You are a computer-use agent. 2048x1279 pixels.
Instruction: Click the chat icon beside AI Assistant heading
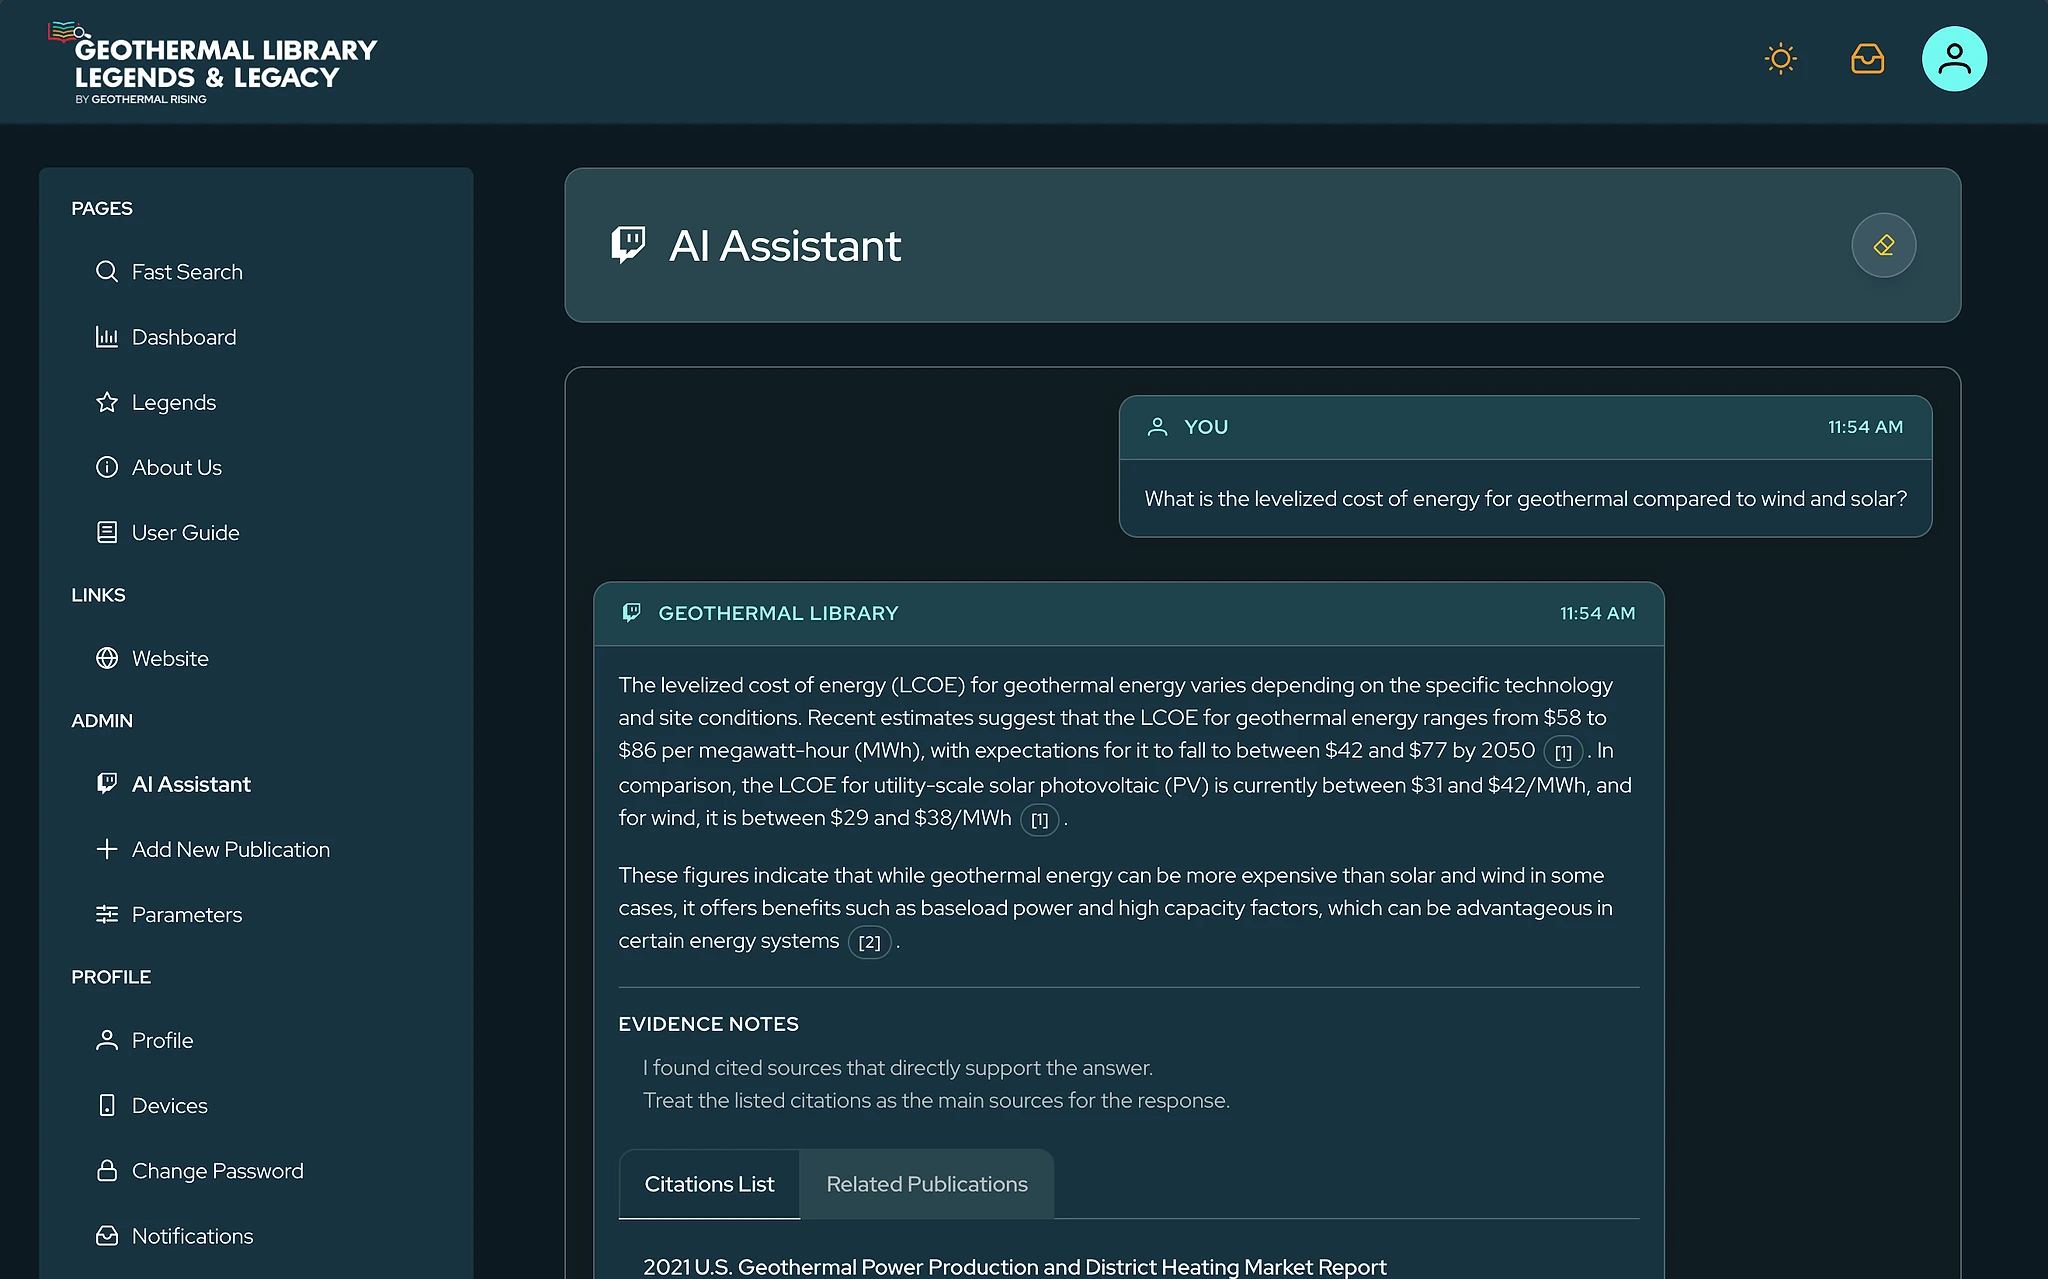pyautogui.click(x=628, y=245)
